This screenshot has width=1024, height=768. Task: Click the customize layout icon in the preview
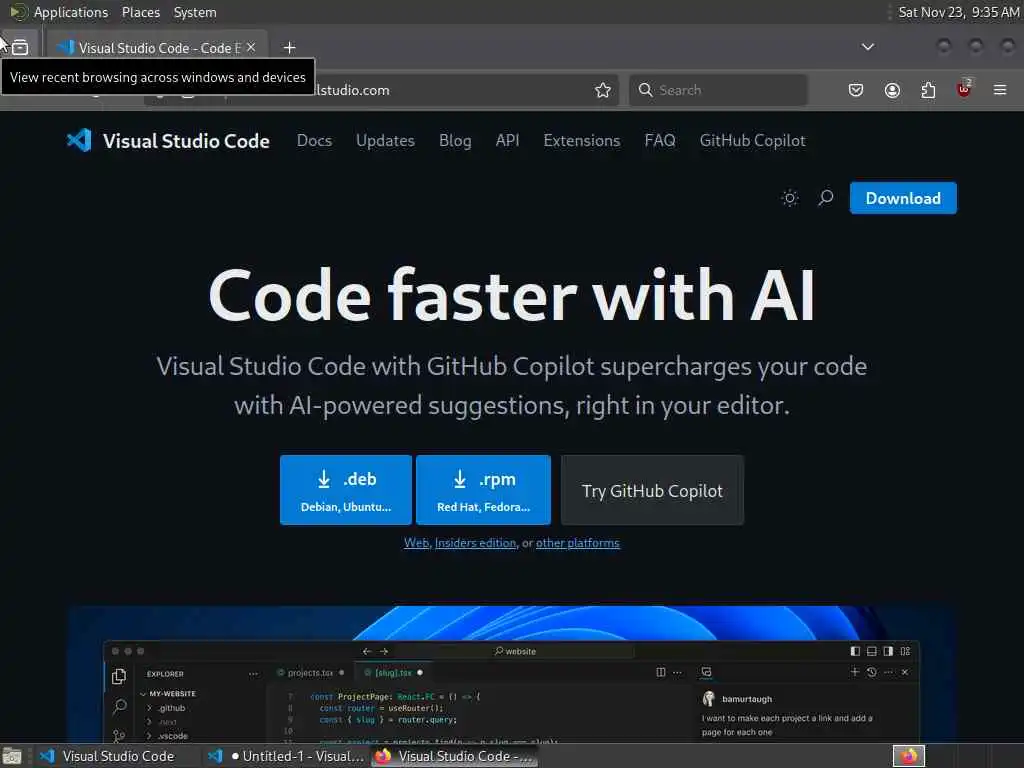pyautogui.click(x=905, y=651)
